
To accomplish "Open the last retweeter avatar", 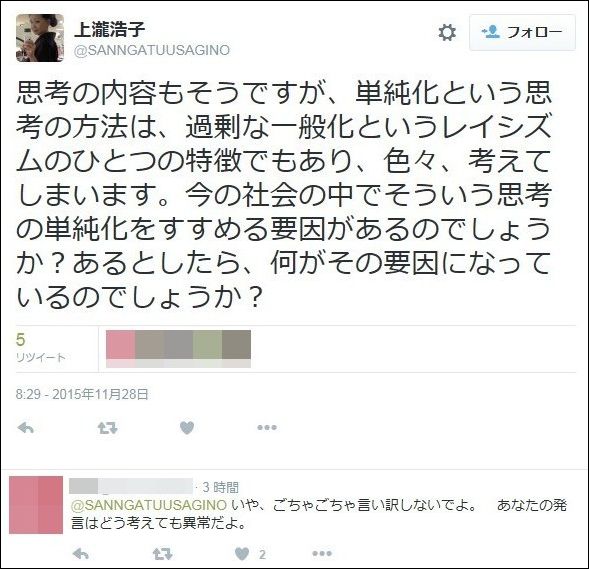I will click(x=236, y=349).
